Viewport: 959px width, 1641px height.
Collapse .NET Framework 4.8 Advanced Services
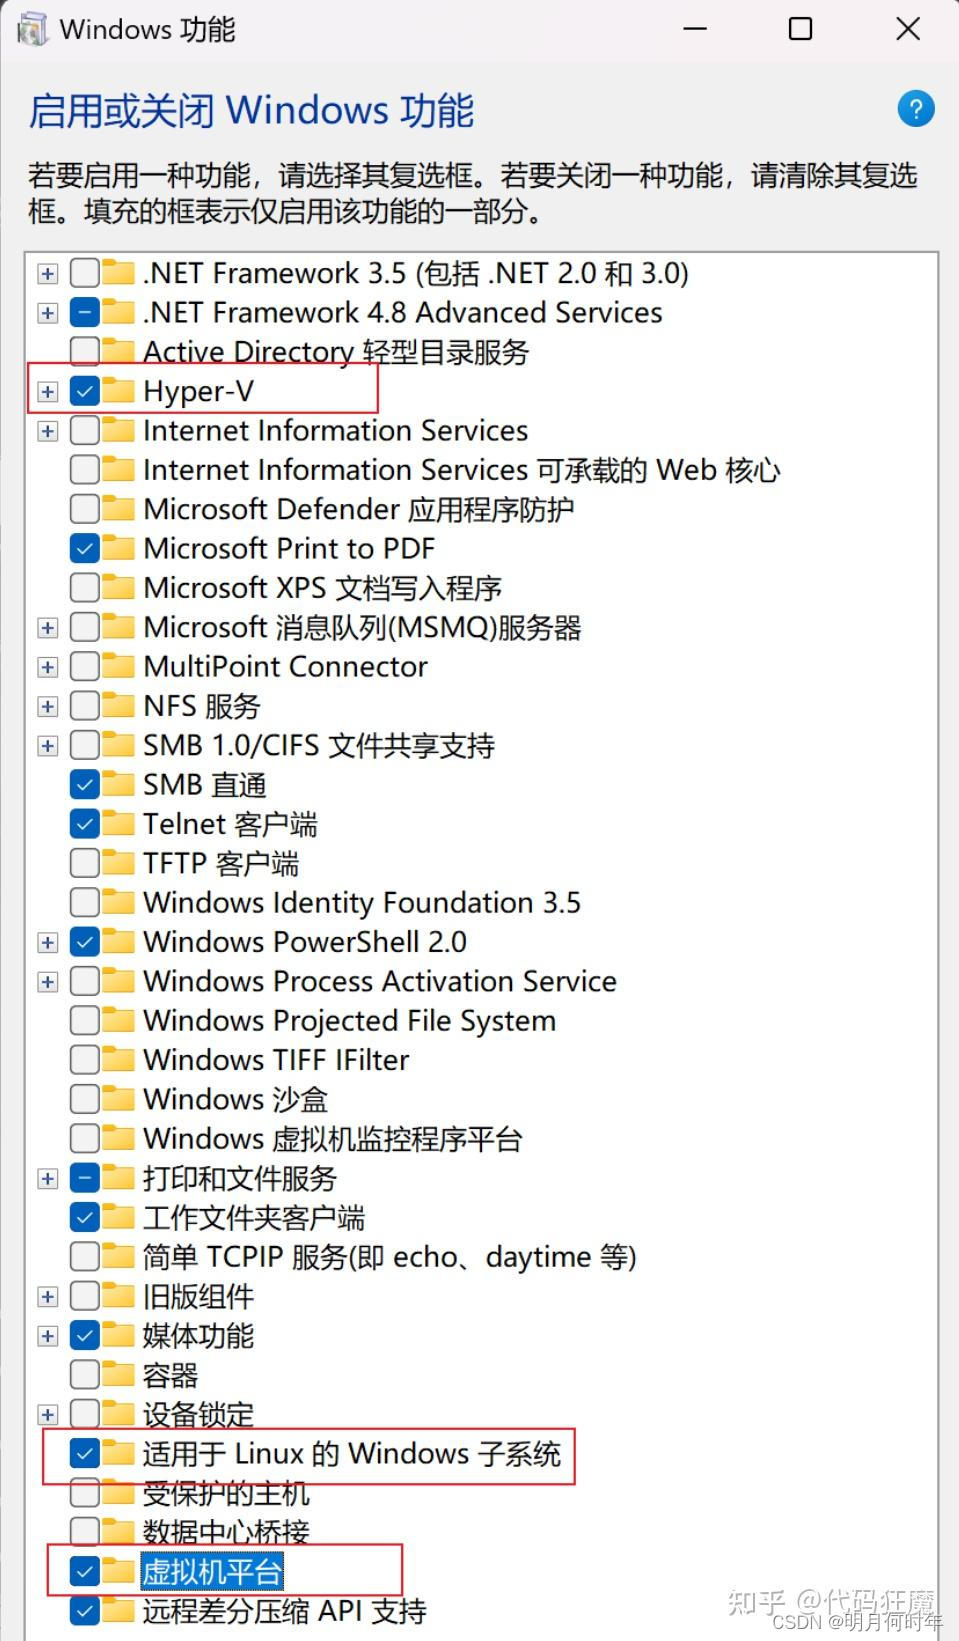pos(46,312)
